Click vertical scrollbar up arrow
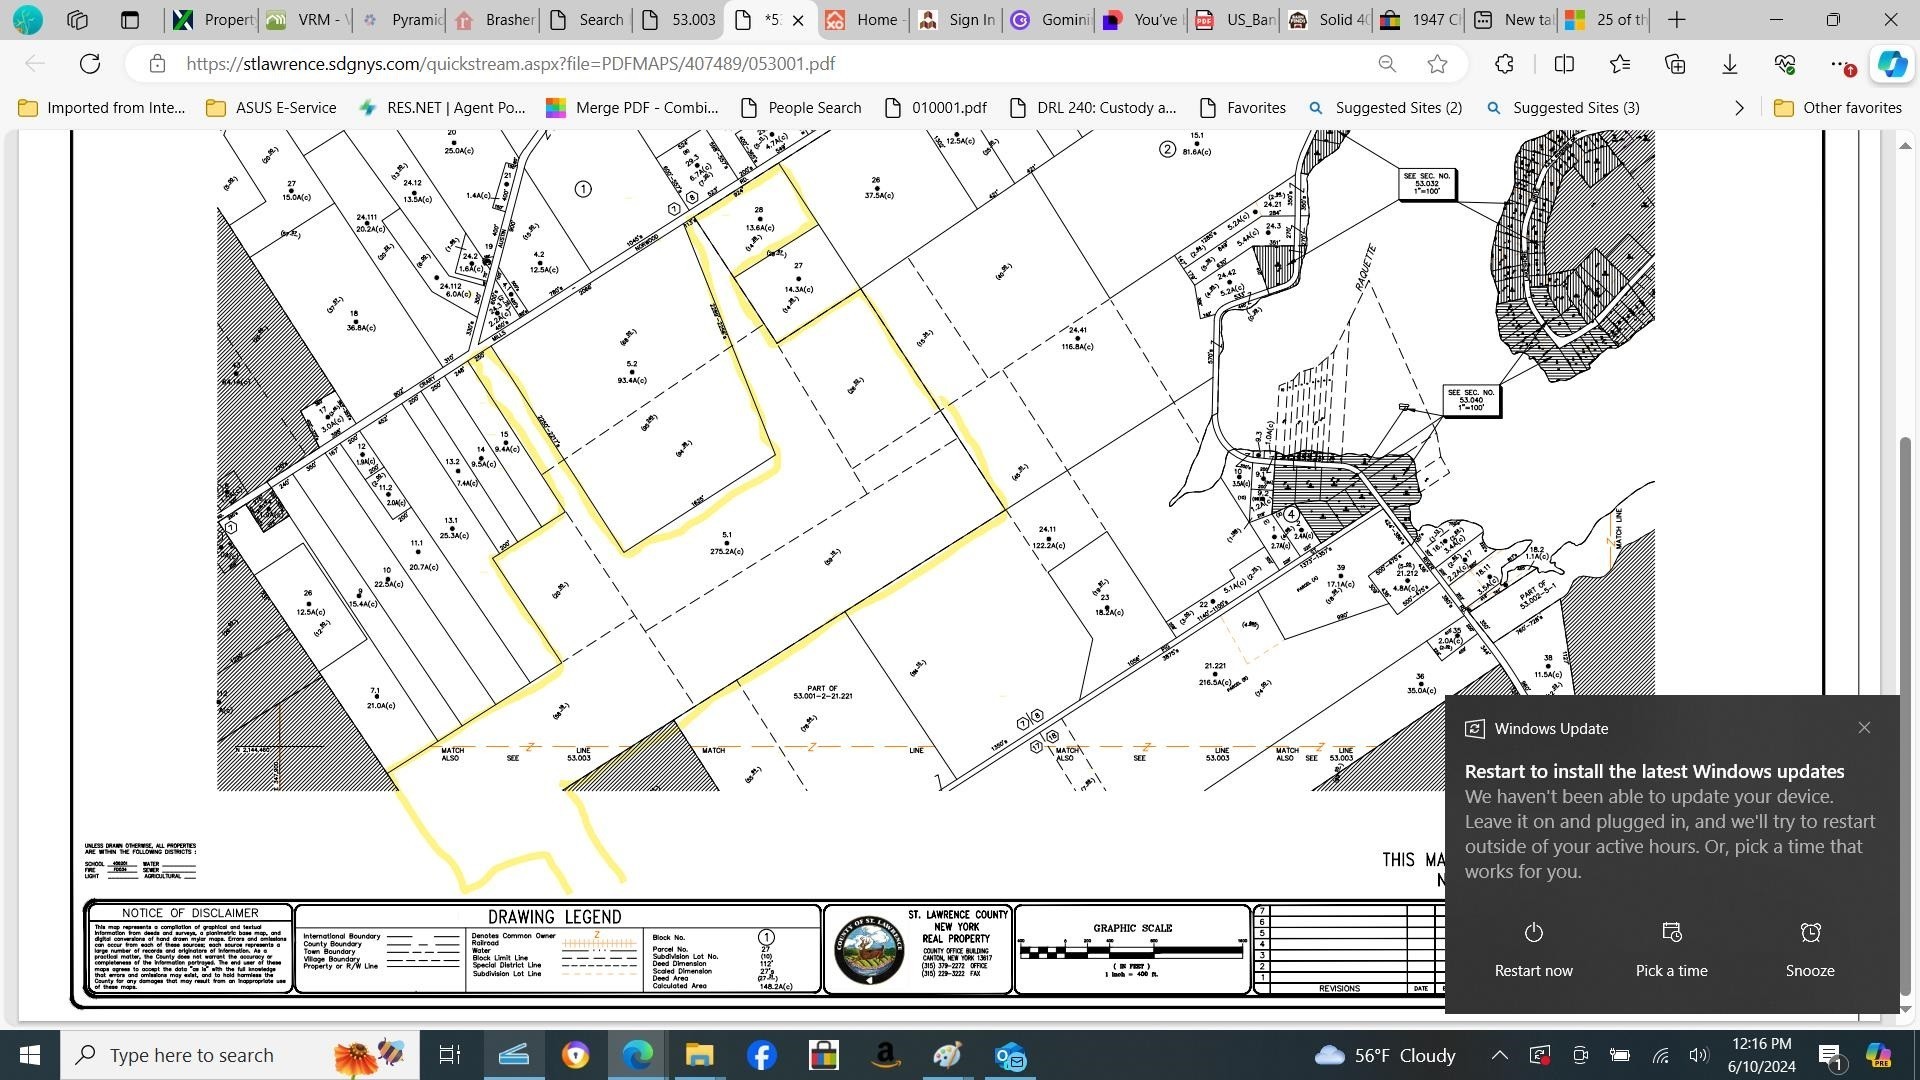1920x1080 pixels. [x=1905, y=146]
